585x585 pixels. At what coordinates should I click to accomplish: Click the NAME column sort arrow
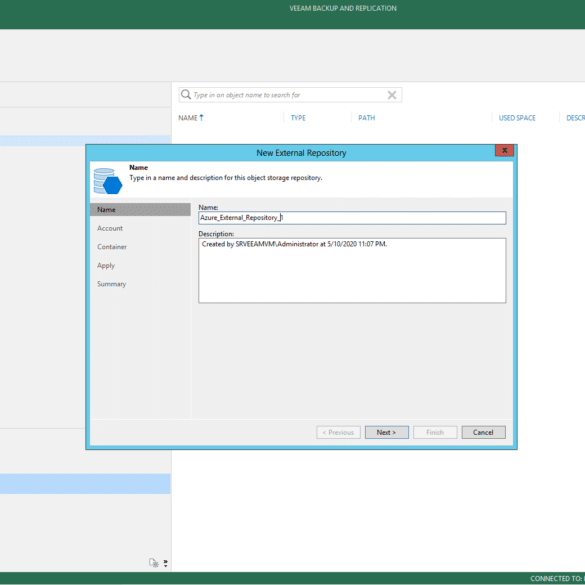[201, 118]
